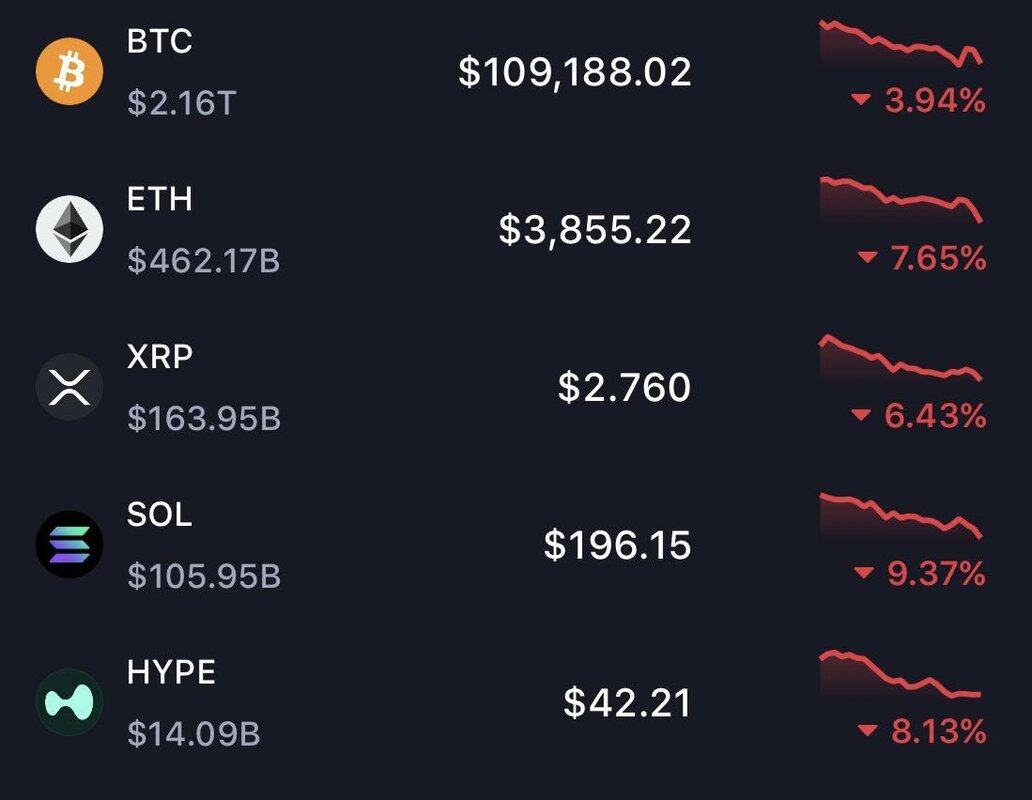Tap the $42.21 HYPE price
The height and width of the screenshot is (800, 1032).
[x=627, y=703]
